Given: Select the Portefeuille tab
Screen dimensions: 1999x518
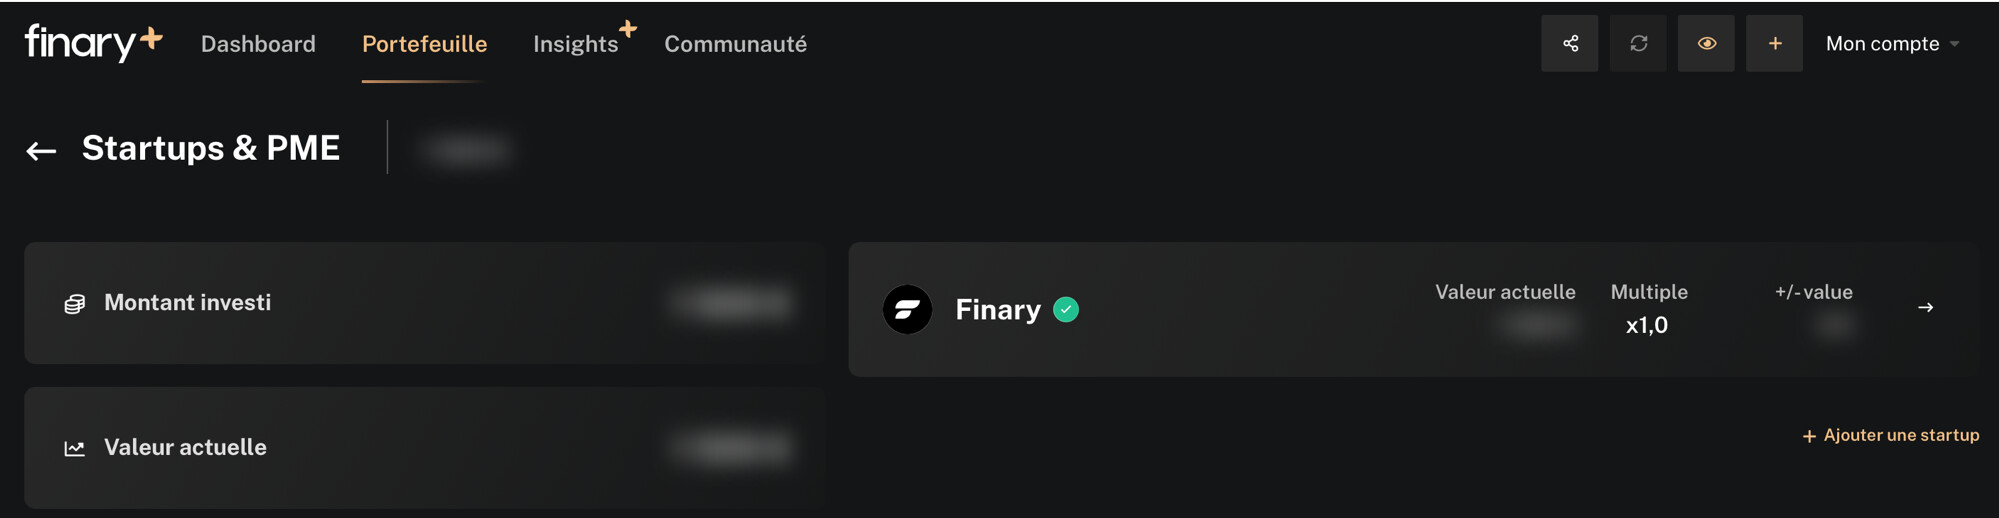Looking at the screenshot, I should coord(424,44).
